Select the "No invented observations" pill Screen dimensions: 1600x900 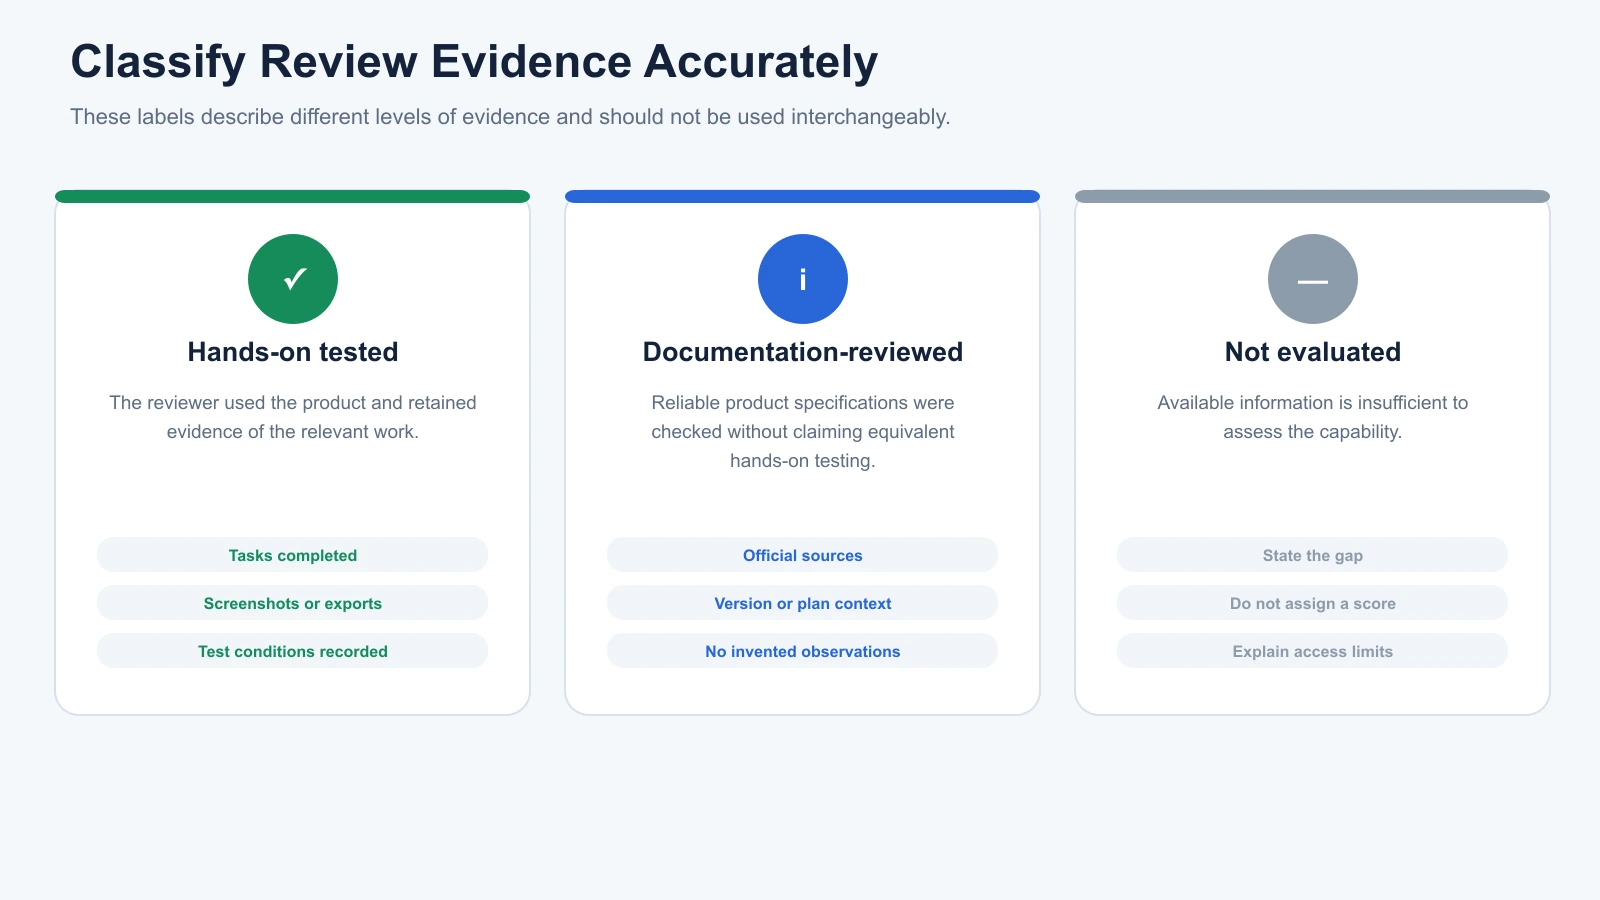[x=803, y=651]
